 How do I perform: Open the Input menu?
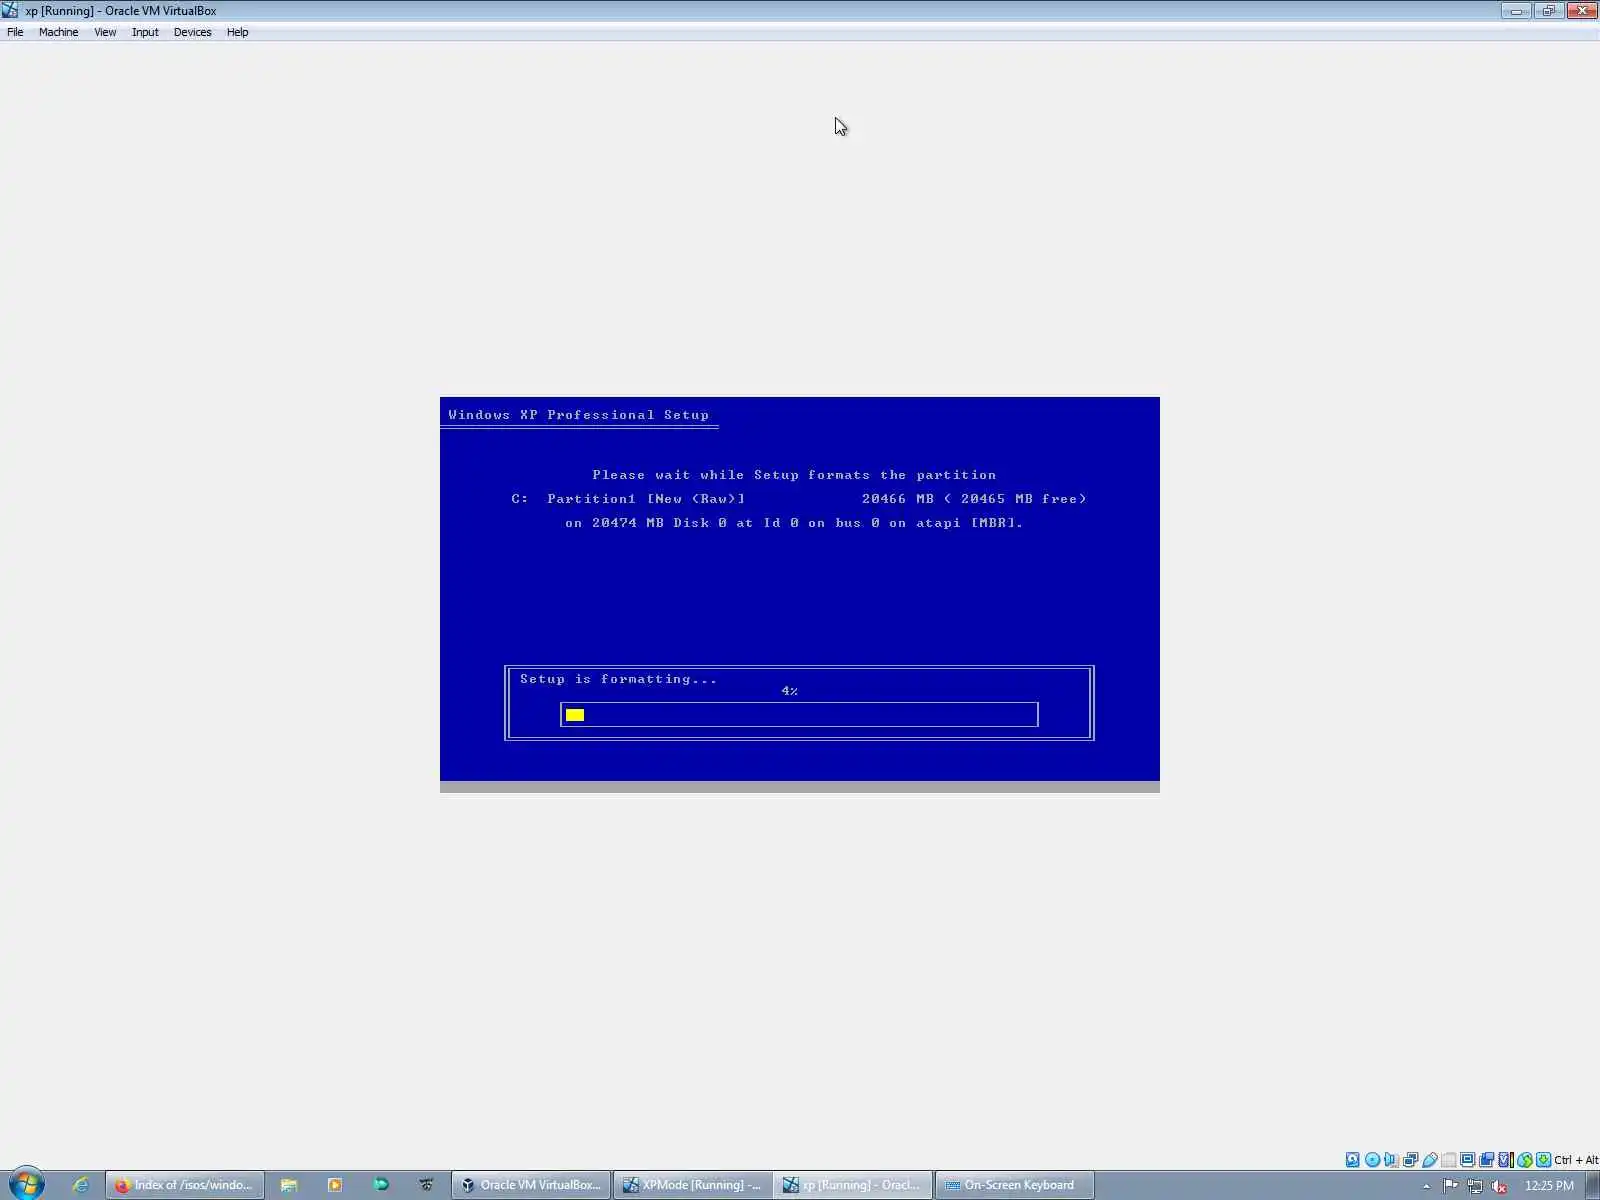click(145, 32)
